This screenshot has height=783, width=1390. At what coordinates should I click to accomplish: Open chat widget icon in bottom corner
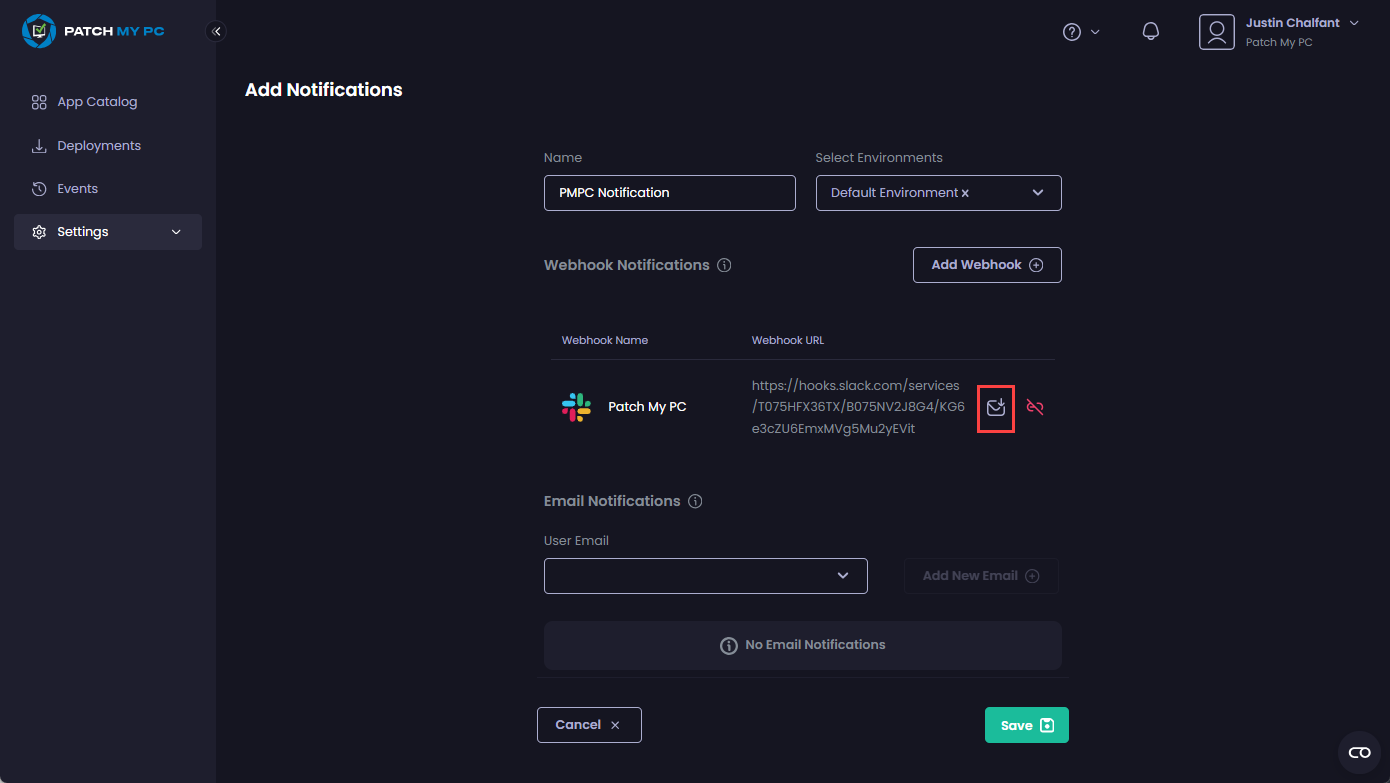pyautogui.click(x=1359, y=752)
